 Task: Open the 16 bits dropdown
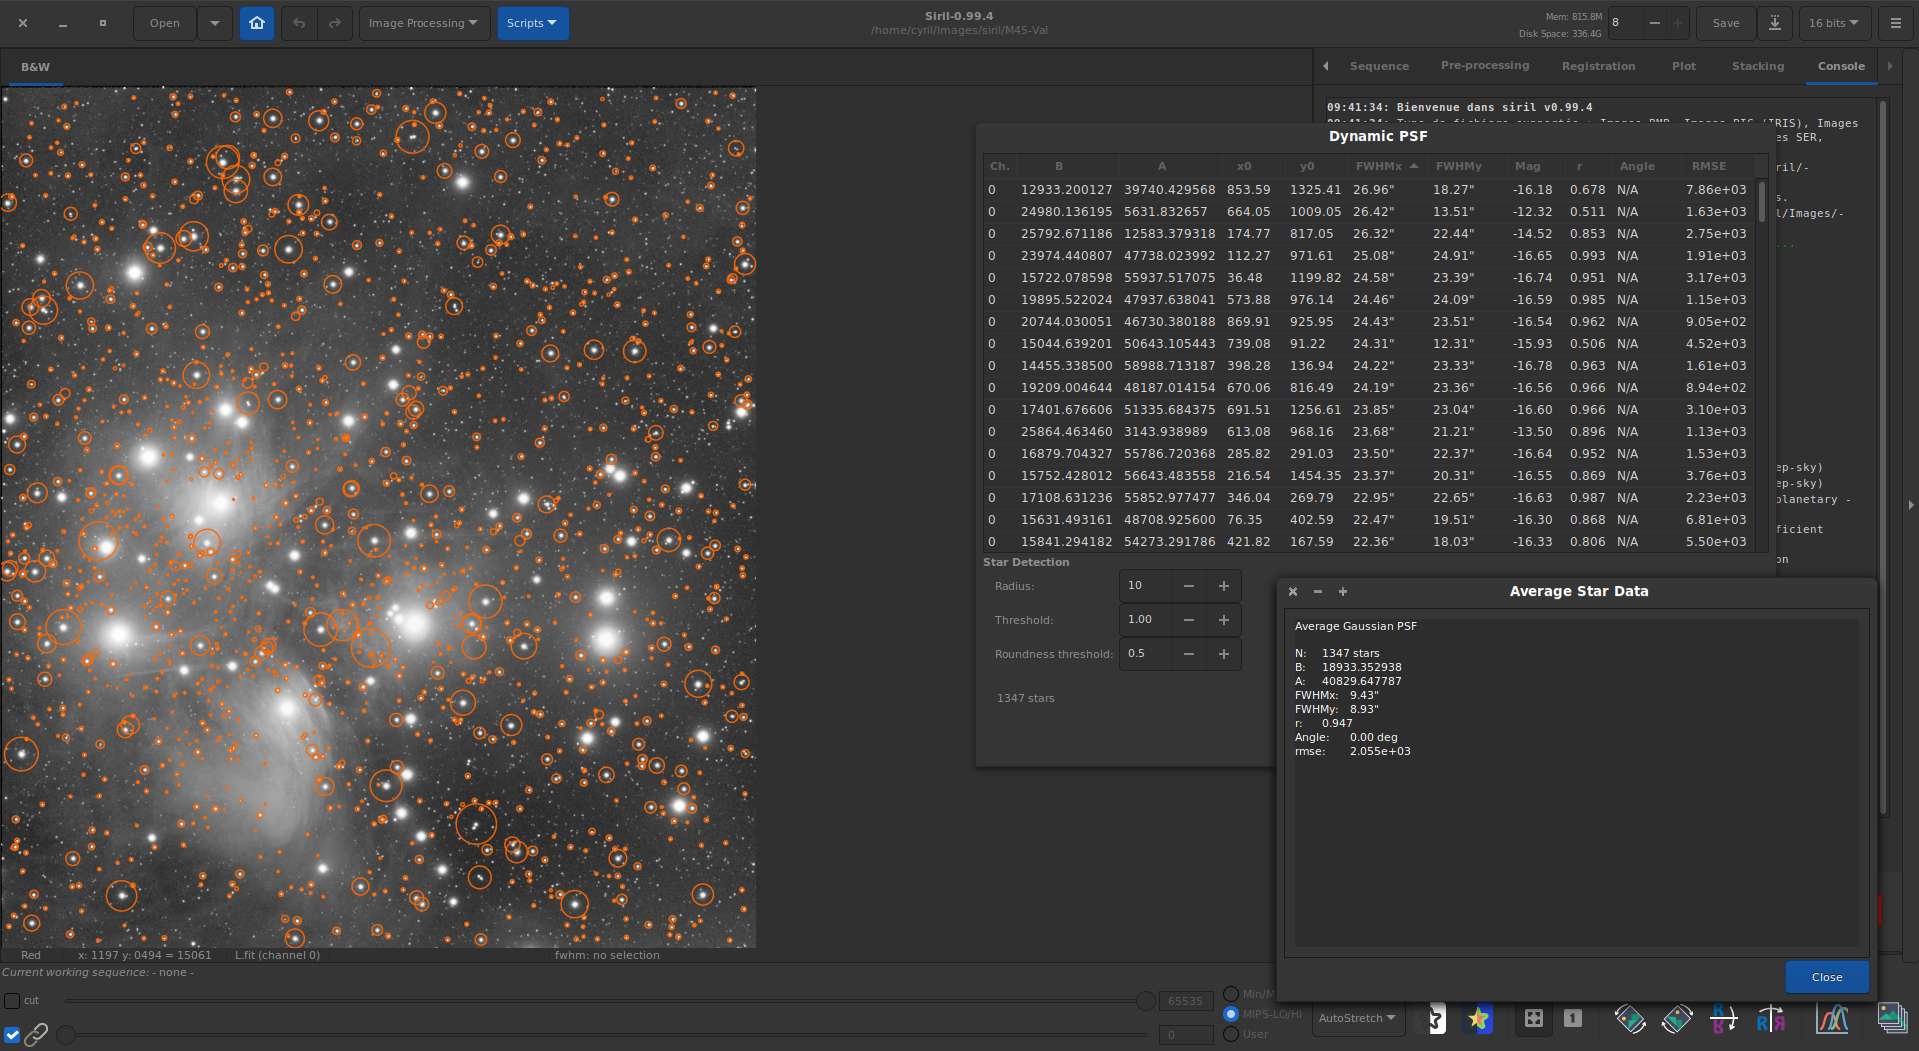coord(1833,23)
